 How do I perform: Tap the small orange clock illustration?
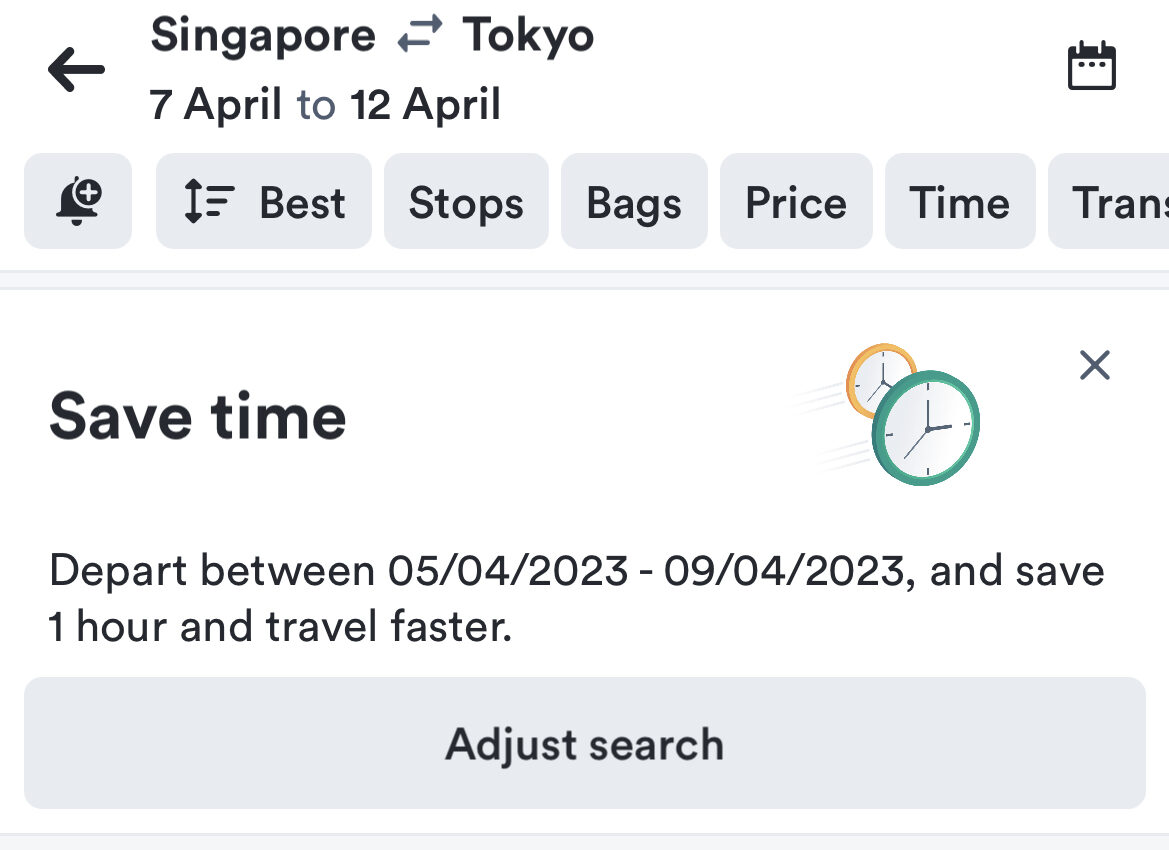click(x=875, y=373)
